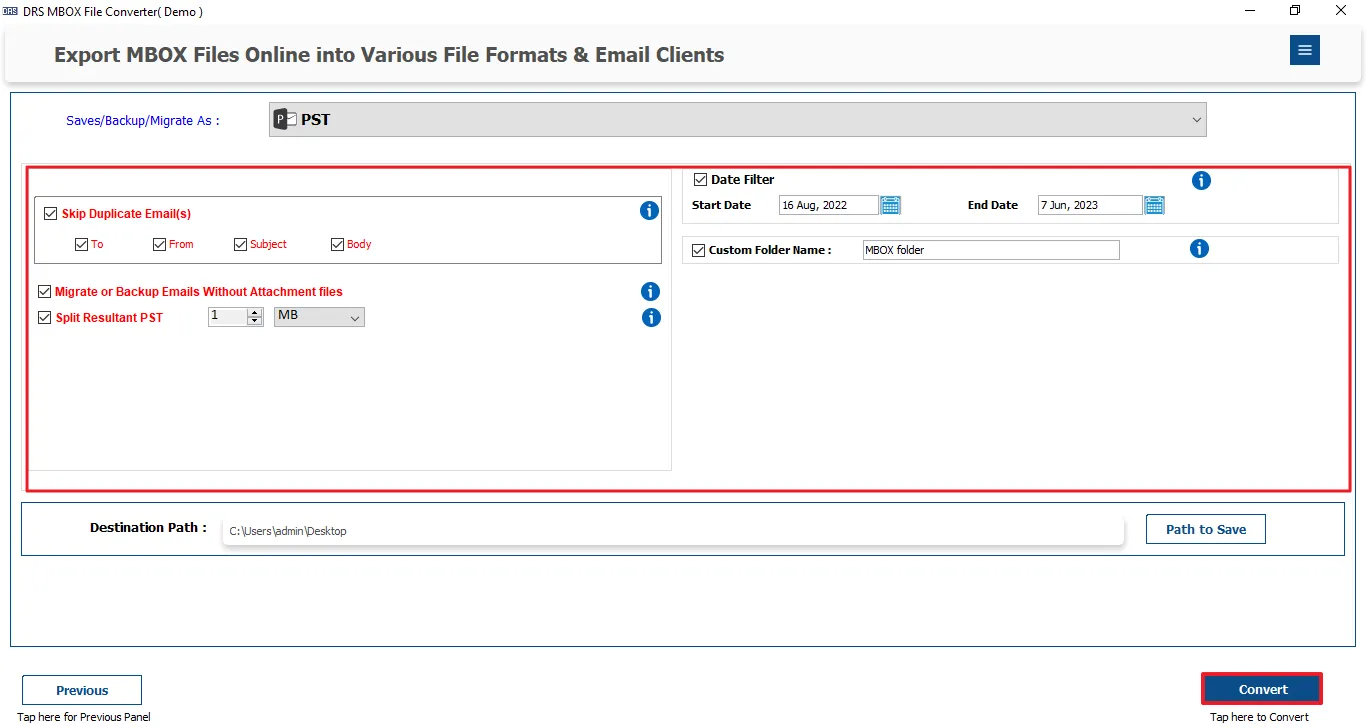Open Saves/Backup/Migrate As PST dropdown
1366x728 pixels.
(738, 119)
